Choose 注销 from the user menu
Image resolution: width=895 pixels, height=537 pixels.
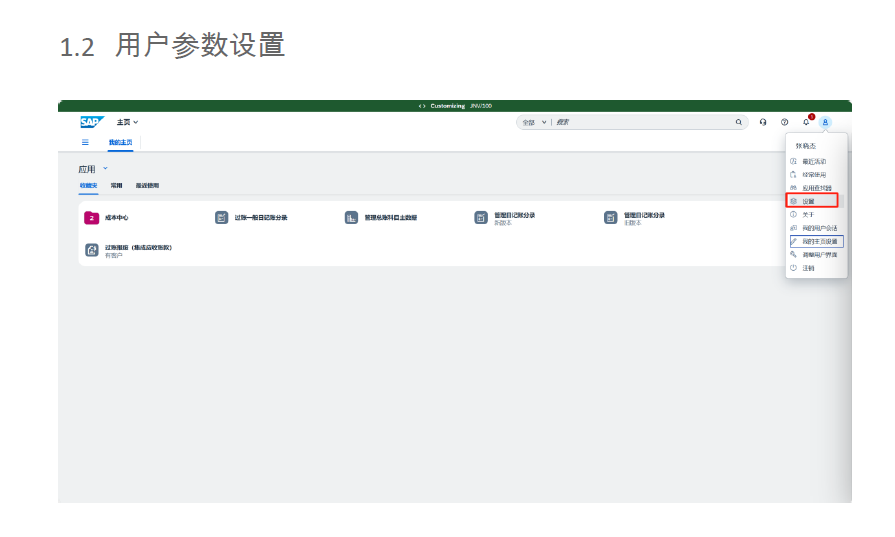[808, 268]
